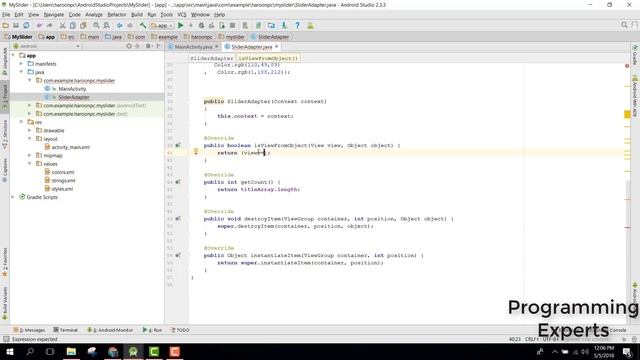This screenshot has width=640, height=360.
Task: Collapse the res folder
Action: tap(21, 122)
